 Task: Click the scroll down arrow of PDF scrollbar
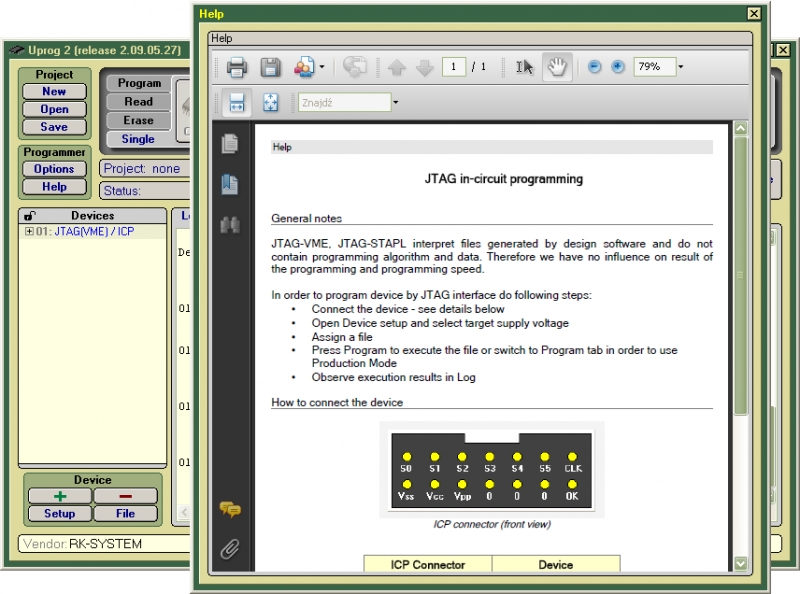click(740, 563)
